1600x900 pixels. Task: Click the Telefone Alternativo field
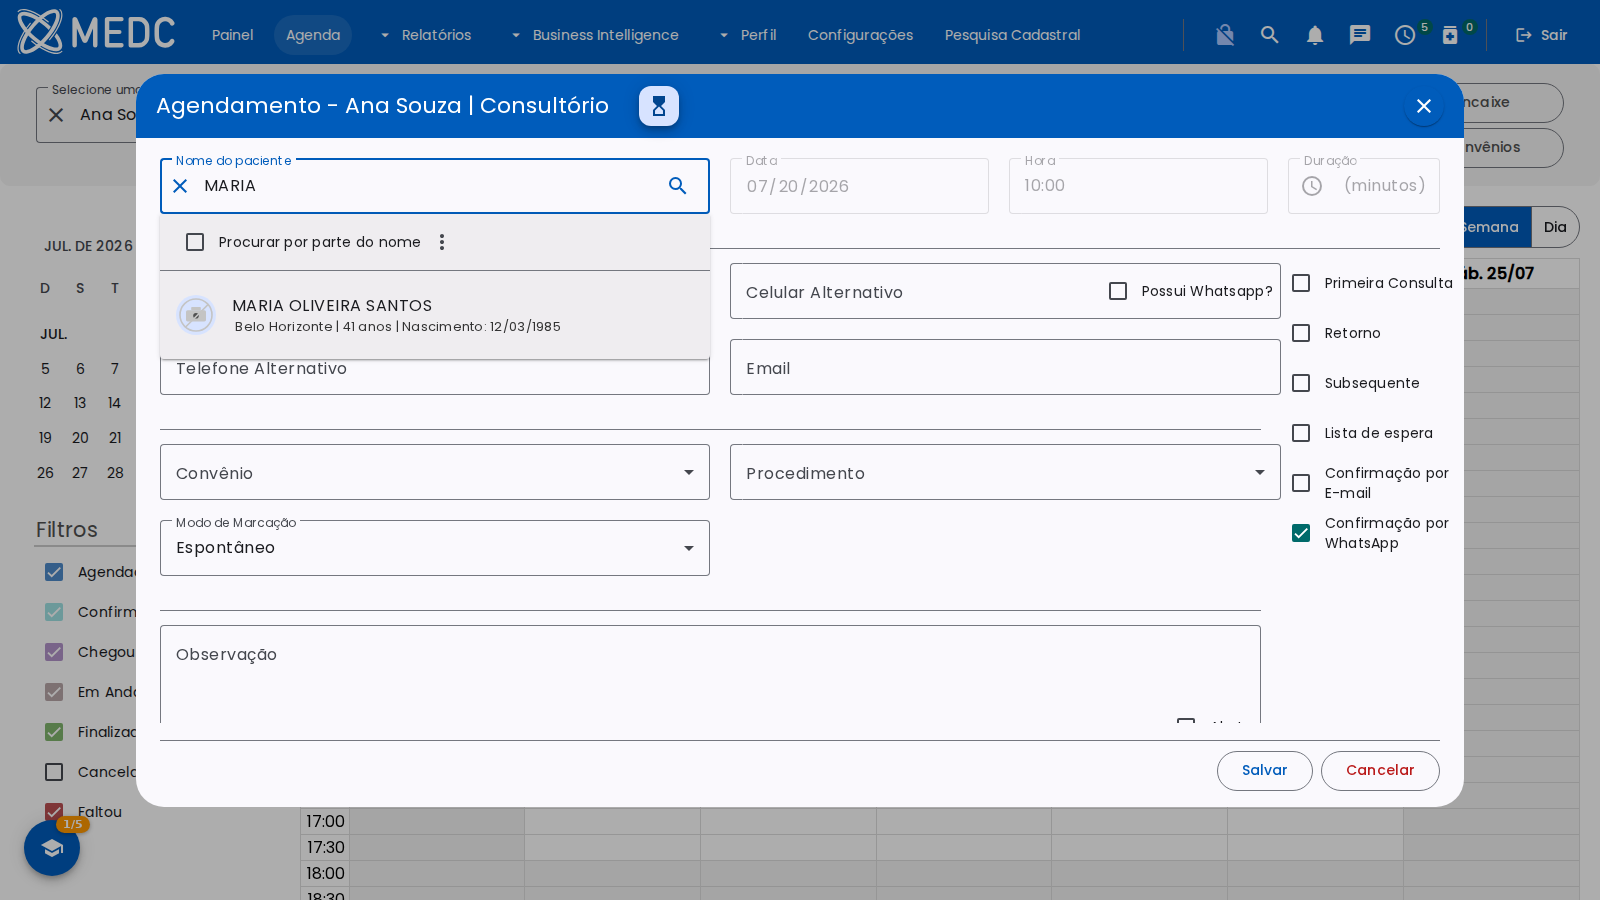point(435,376)
